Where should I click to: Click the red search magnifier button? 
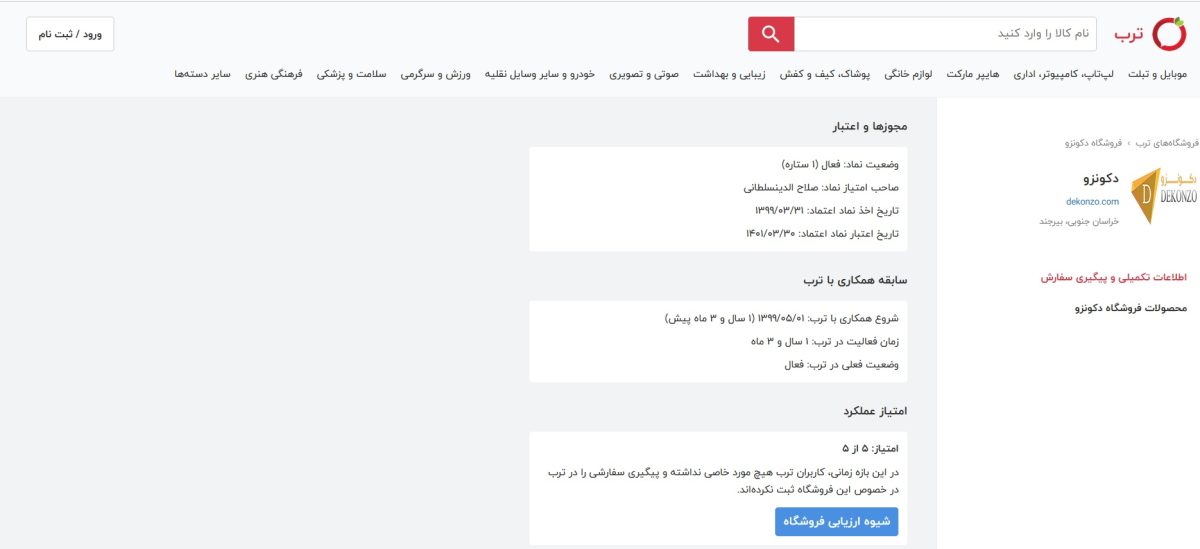point(771,34)
